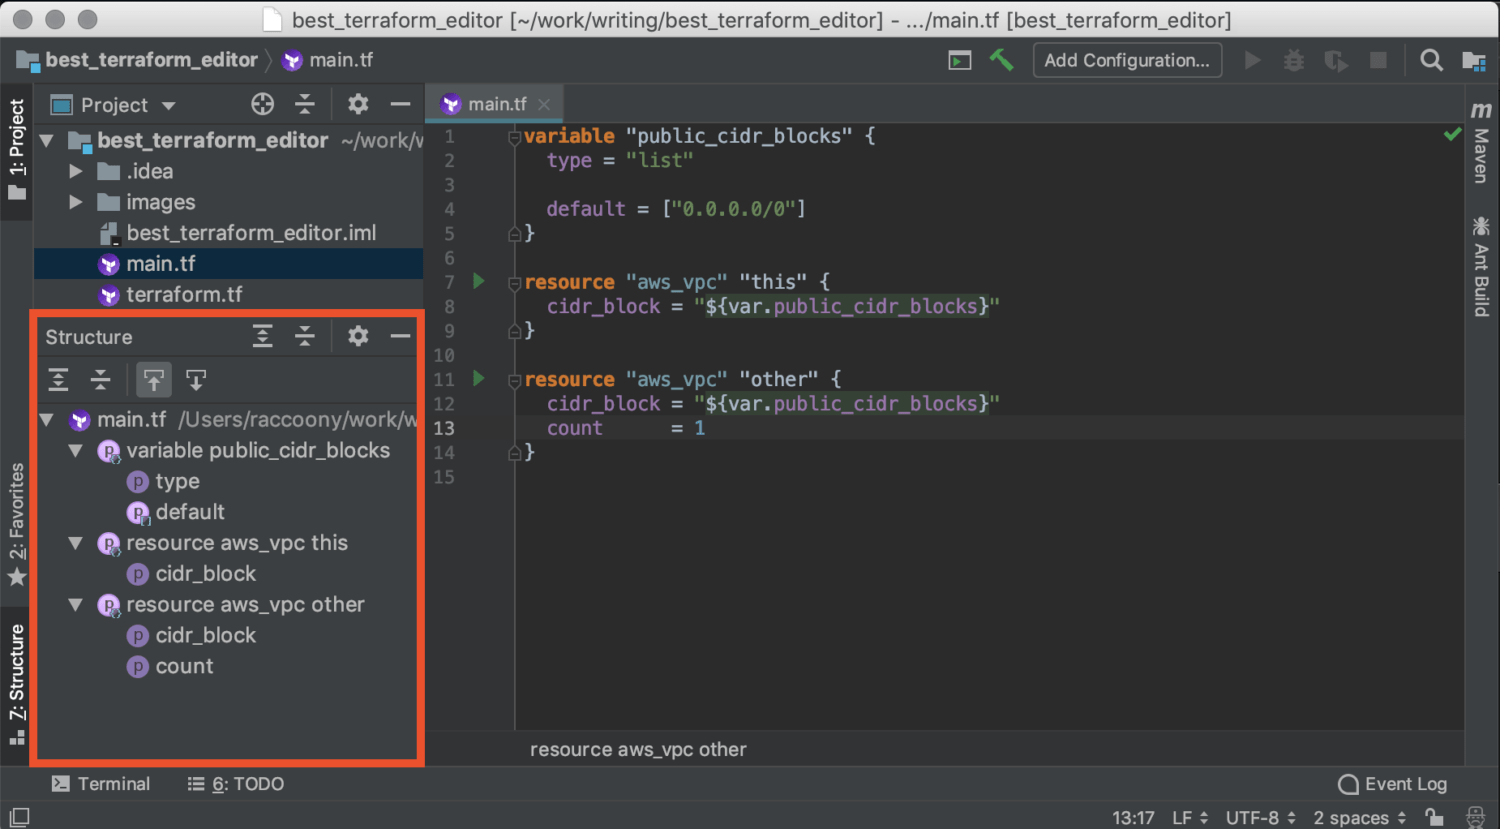Open the 6: TODO tool window

click(236, 784)
